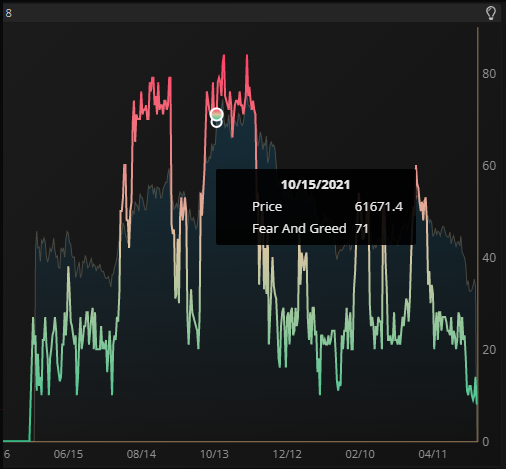Click the 40 value axis label
Image resolution: width=506 pixels, height=469 pixels.
pyautogui.click(x=489, y=258)
